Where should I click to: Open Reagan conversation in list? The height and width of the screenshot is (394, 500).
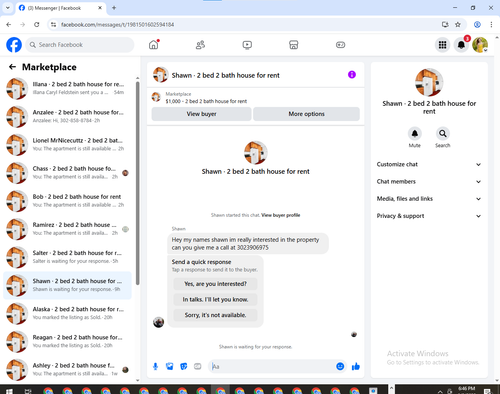(68, 341)
